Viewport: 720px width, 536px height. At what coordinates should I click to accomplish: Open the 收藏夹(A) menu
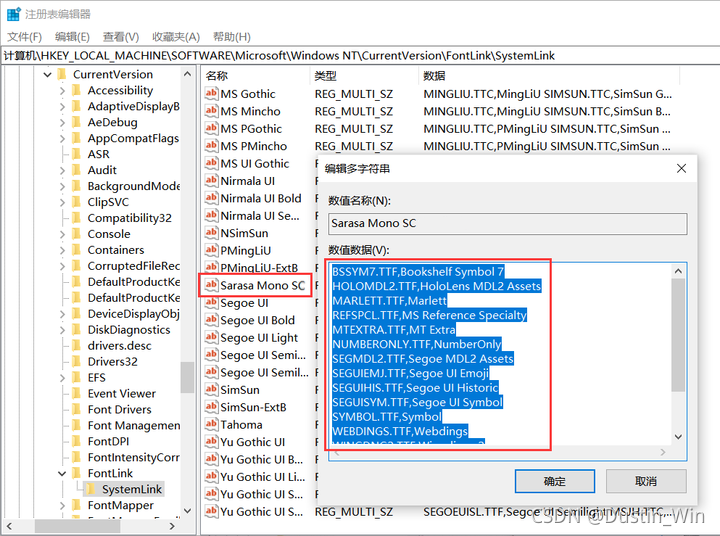point(176,37)
